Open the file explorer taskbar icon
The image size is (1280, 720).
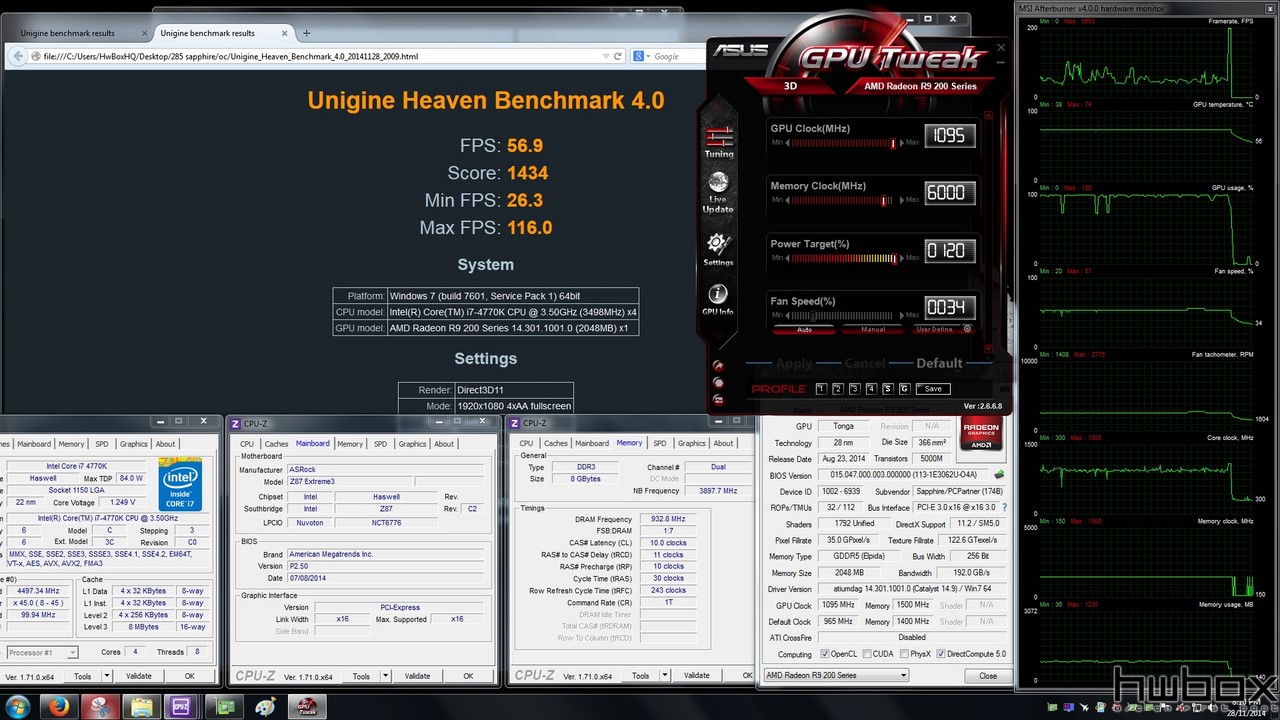click(x=141, y=706)
